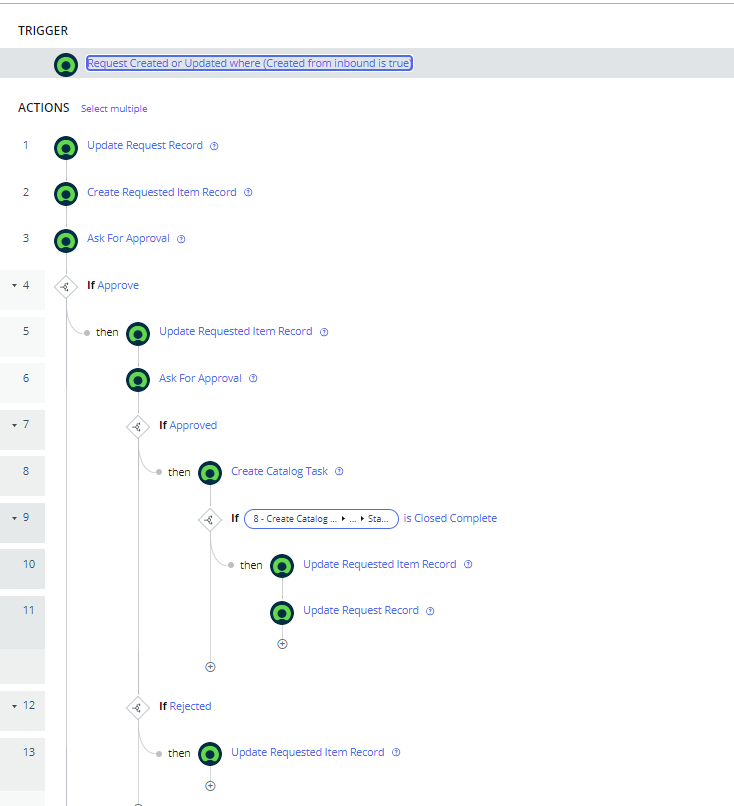Open help icon next to step 10 Update Requested Item Record
This screenshot has width=734, height=806.
(x=468, y=564)
